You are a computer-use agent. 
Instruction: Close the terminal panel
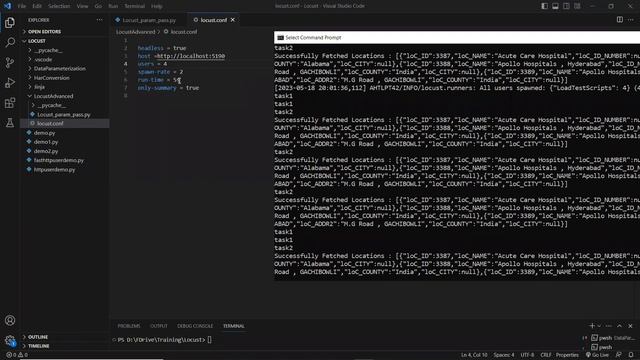(630, 326)
